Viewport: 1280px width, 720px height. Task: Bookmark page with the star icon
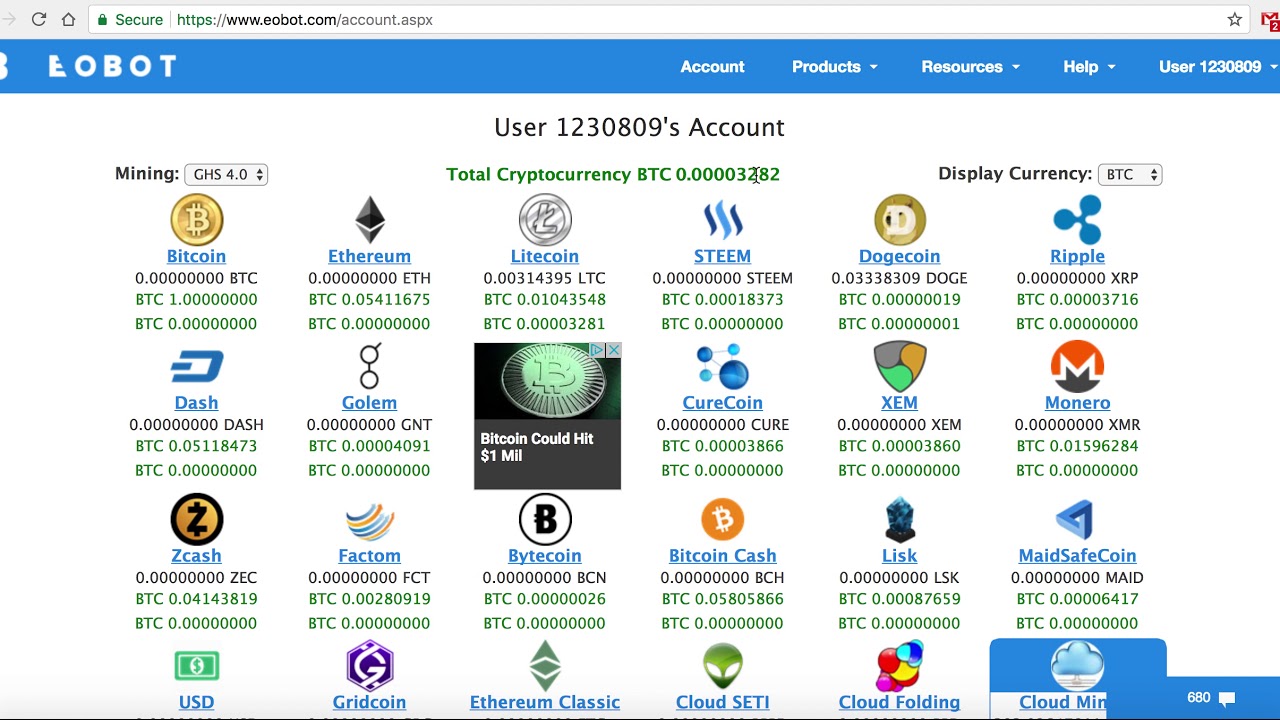(1235, 19)
